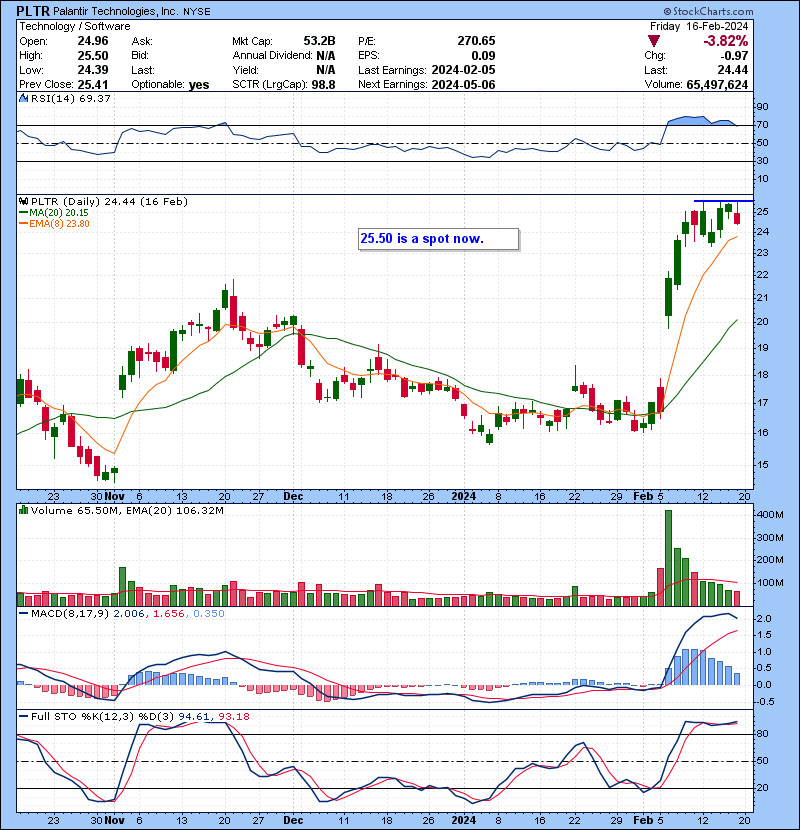800x830 pixels.
Task: Click the 2024 label on the price date axis
Action: (x=464, y=497)
